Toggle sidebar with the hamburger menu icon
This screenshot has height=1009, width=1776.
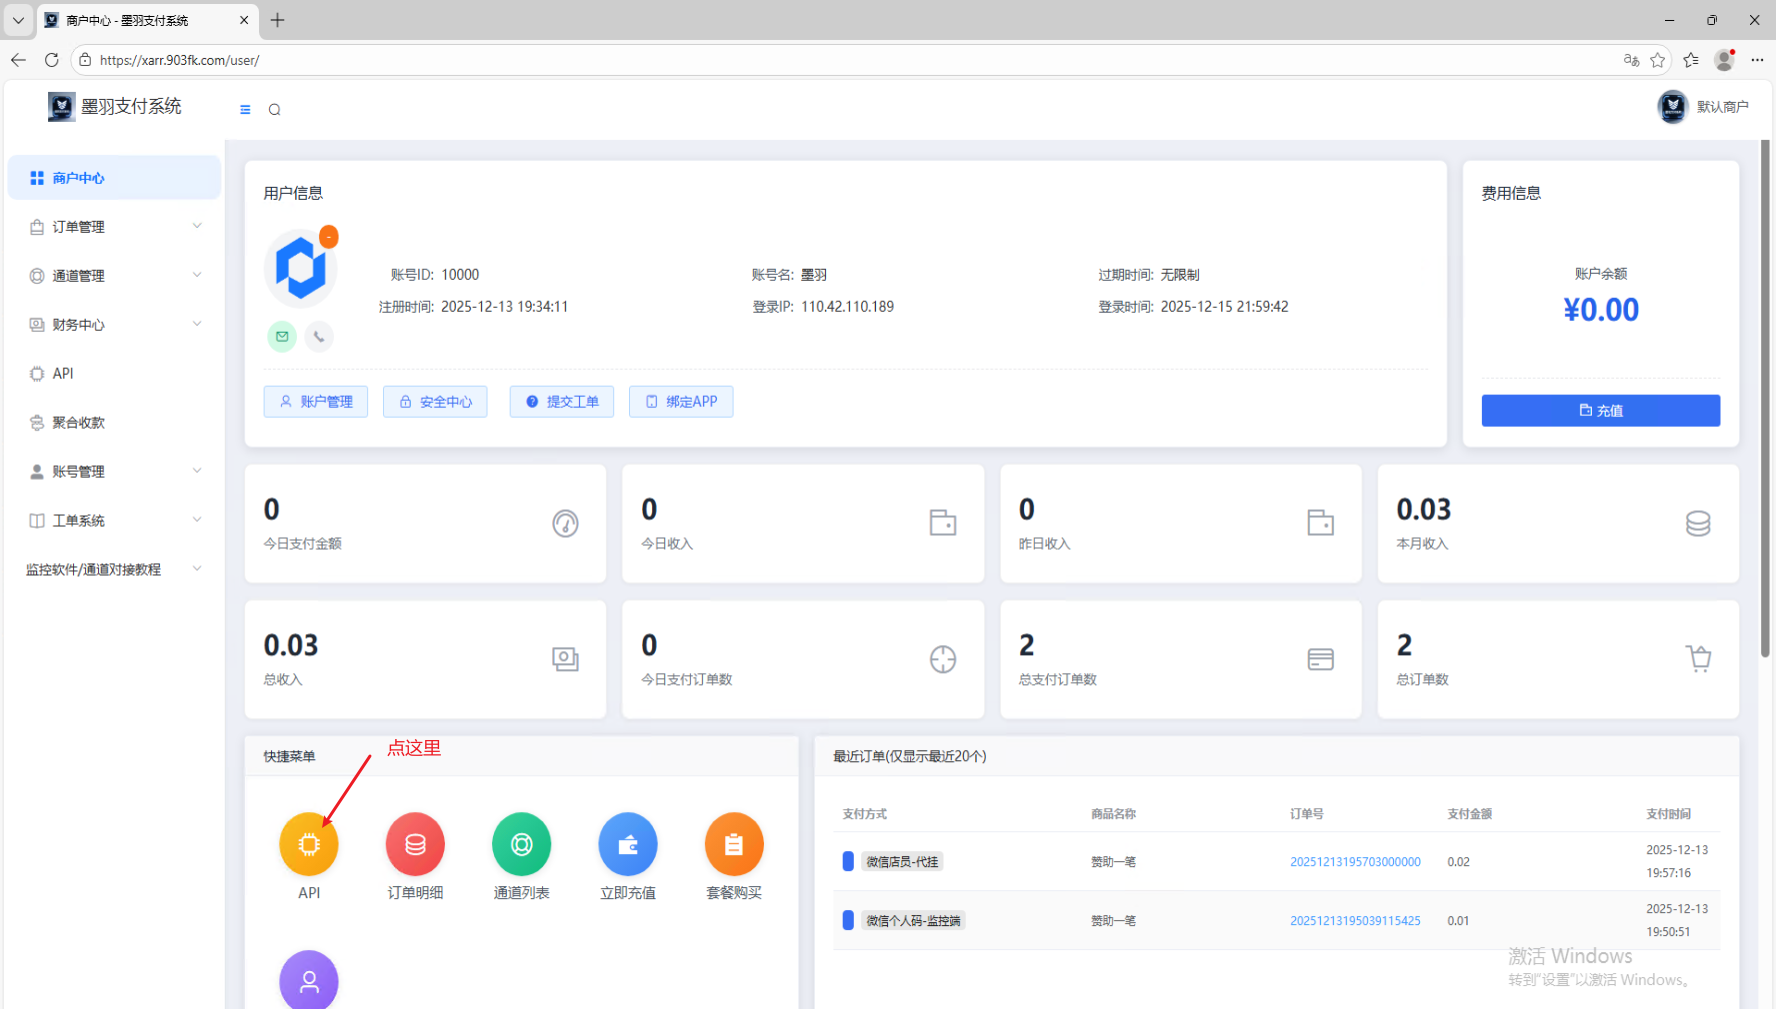245,110
